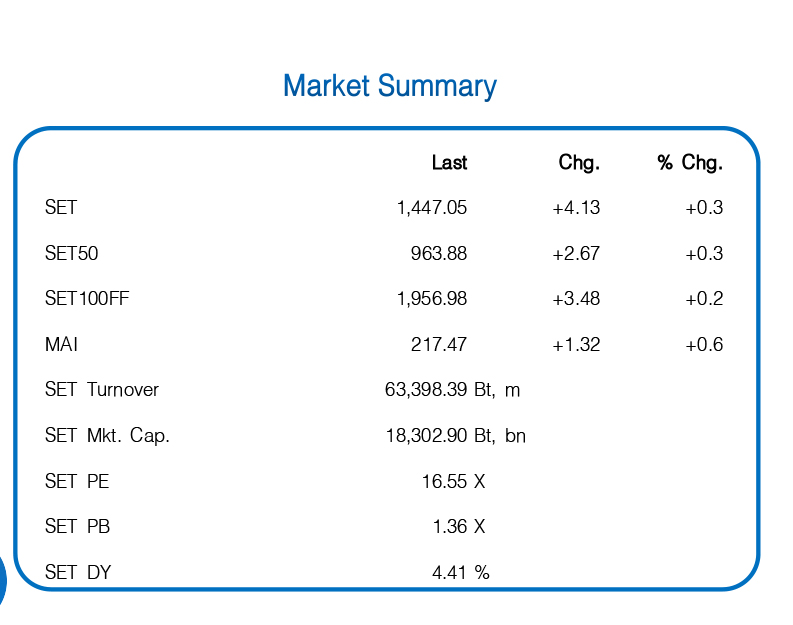This screenshot has height=625, width=793.
Task: Click the SET Turnover label
Action: point(102,390)
